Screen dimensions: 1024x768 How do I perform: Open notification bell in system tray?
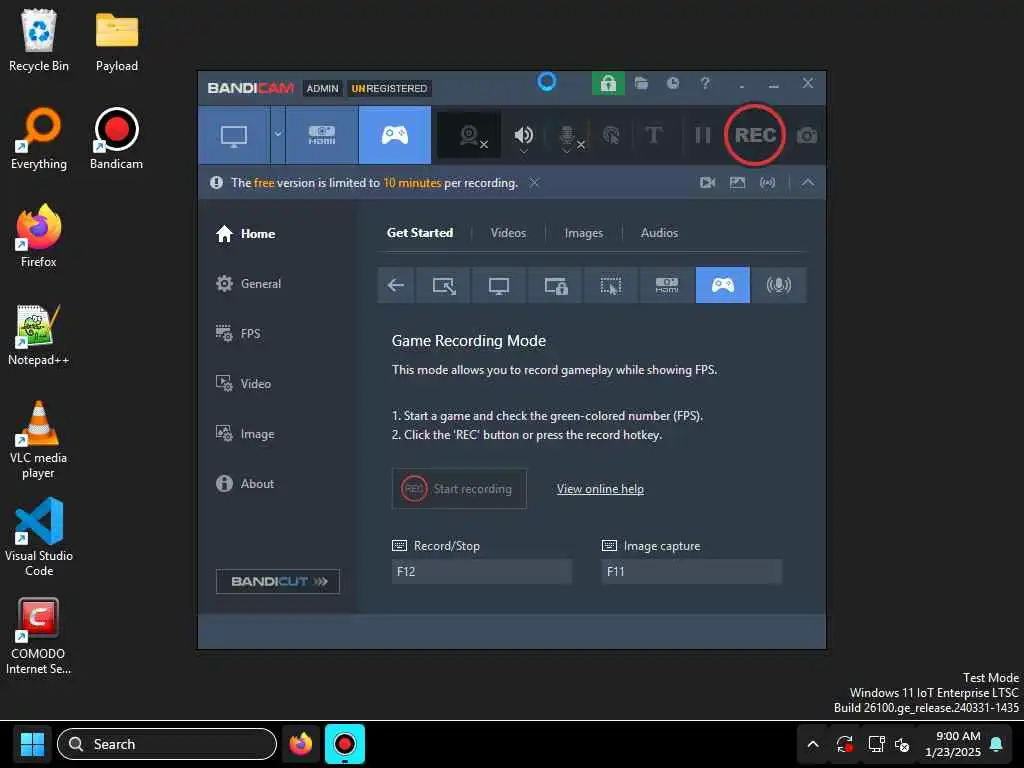[997, 744]
